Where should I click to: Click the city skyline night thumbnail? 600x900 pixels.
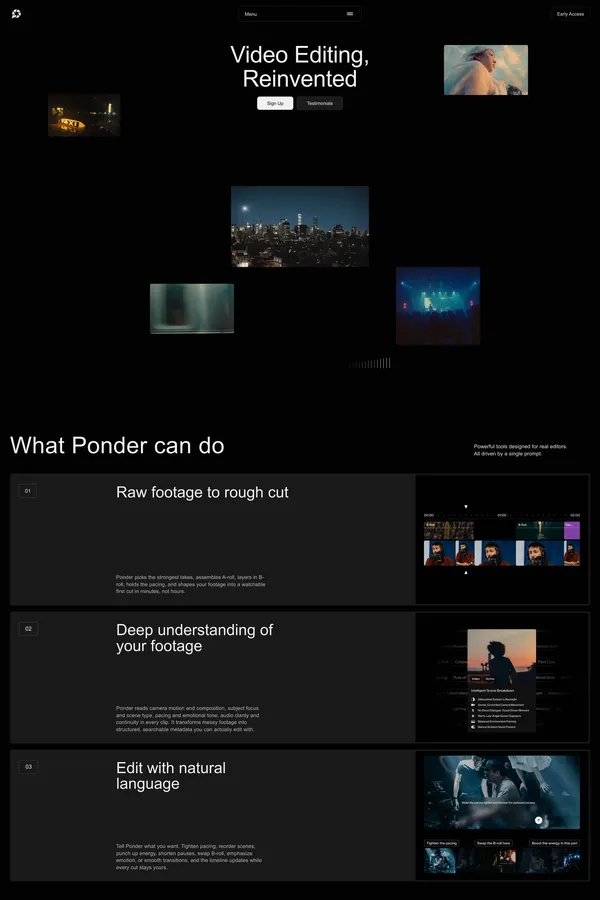click(300, 226)
